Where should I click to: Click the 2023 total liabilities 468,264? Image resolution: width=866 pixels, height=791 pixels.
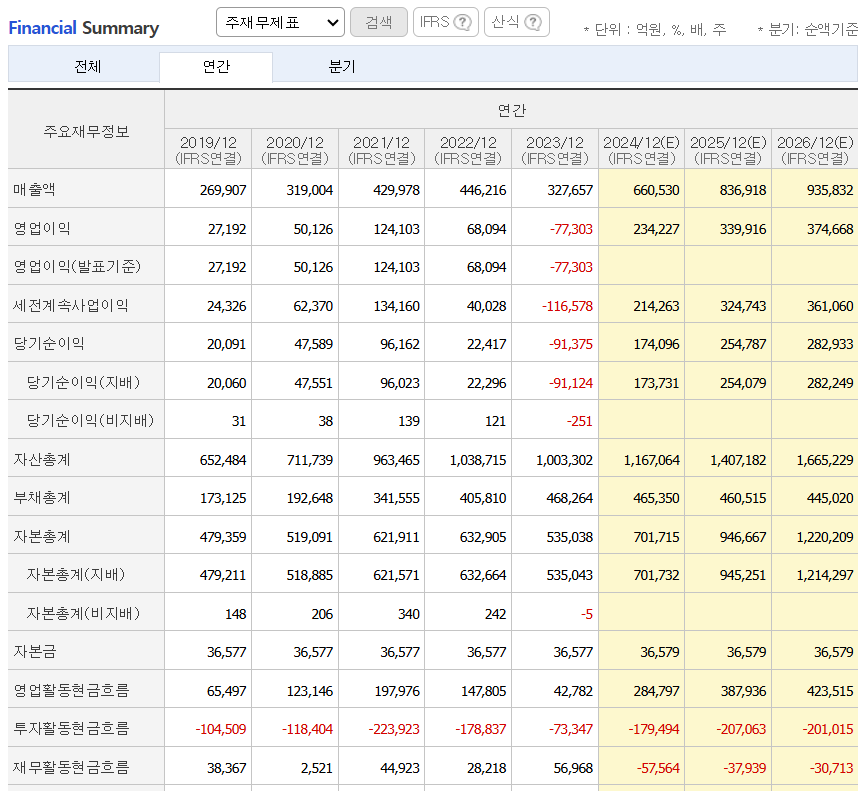(569, 498)
